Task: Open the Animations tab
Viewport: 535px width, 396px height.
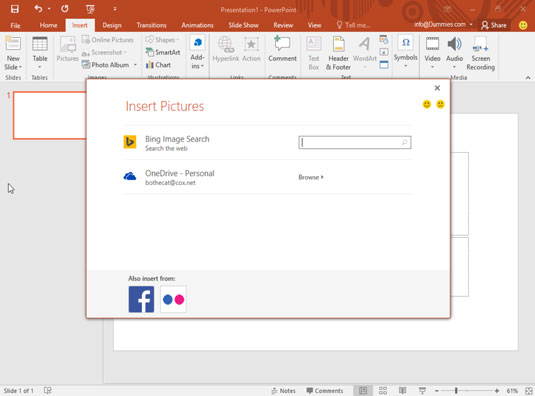Action: (197, 25)
